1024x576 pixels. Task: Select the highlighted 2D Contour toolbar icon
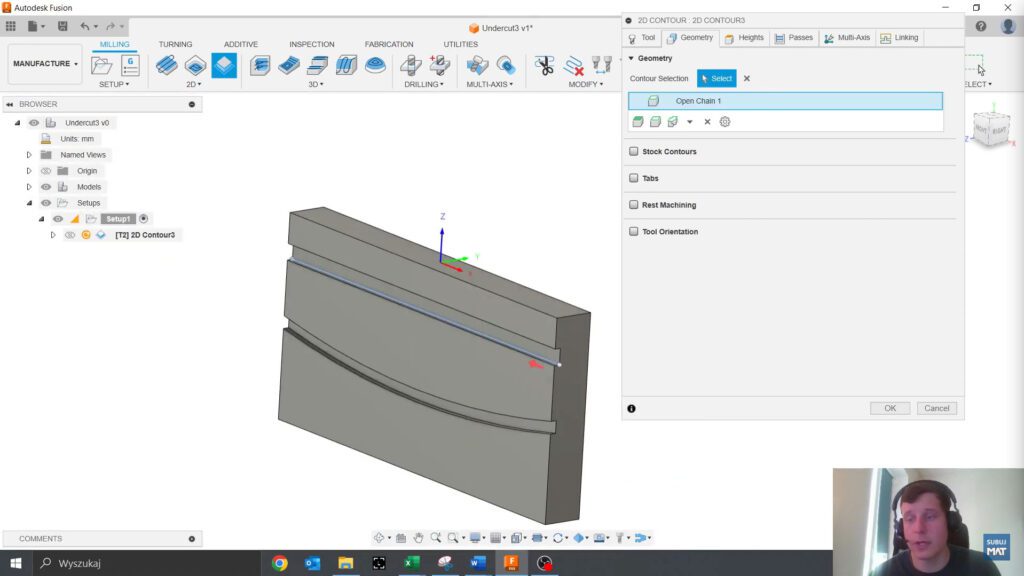pos(224,66)
